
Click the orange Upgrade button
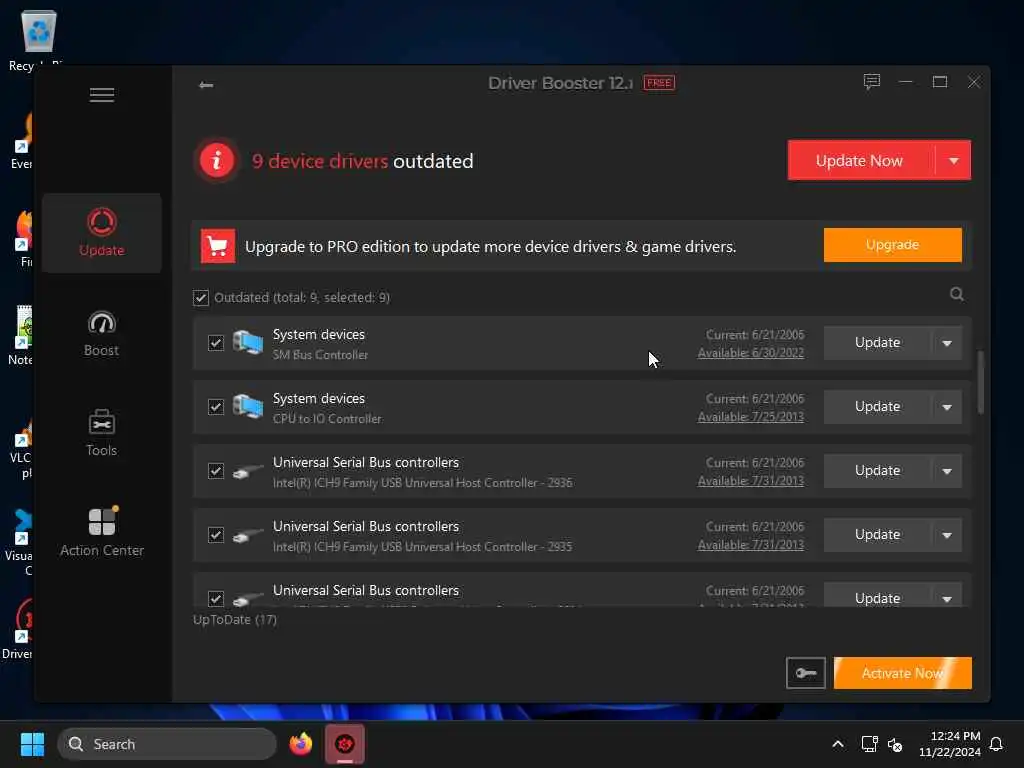click(892, 245)
